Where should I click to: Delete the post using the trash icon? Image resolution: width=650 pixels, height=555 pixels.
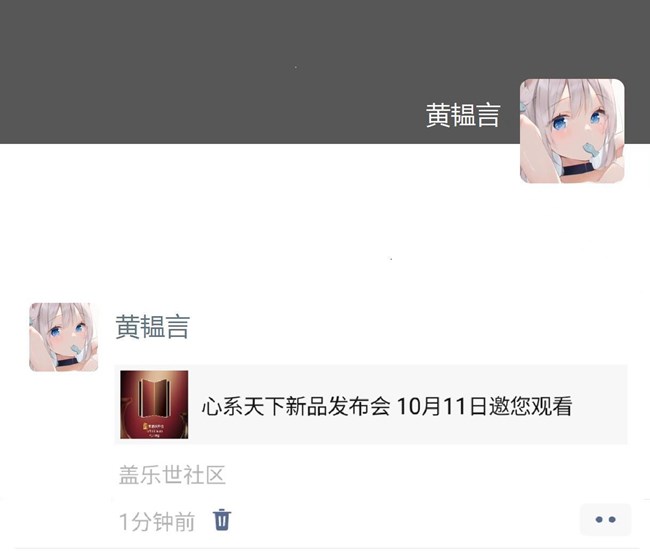(x=222, y=519)
